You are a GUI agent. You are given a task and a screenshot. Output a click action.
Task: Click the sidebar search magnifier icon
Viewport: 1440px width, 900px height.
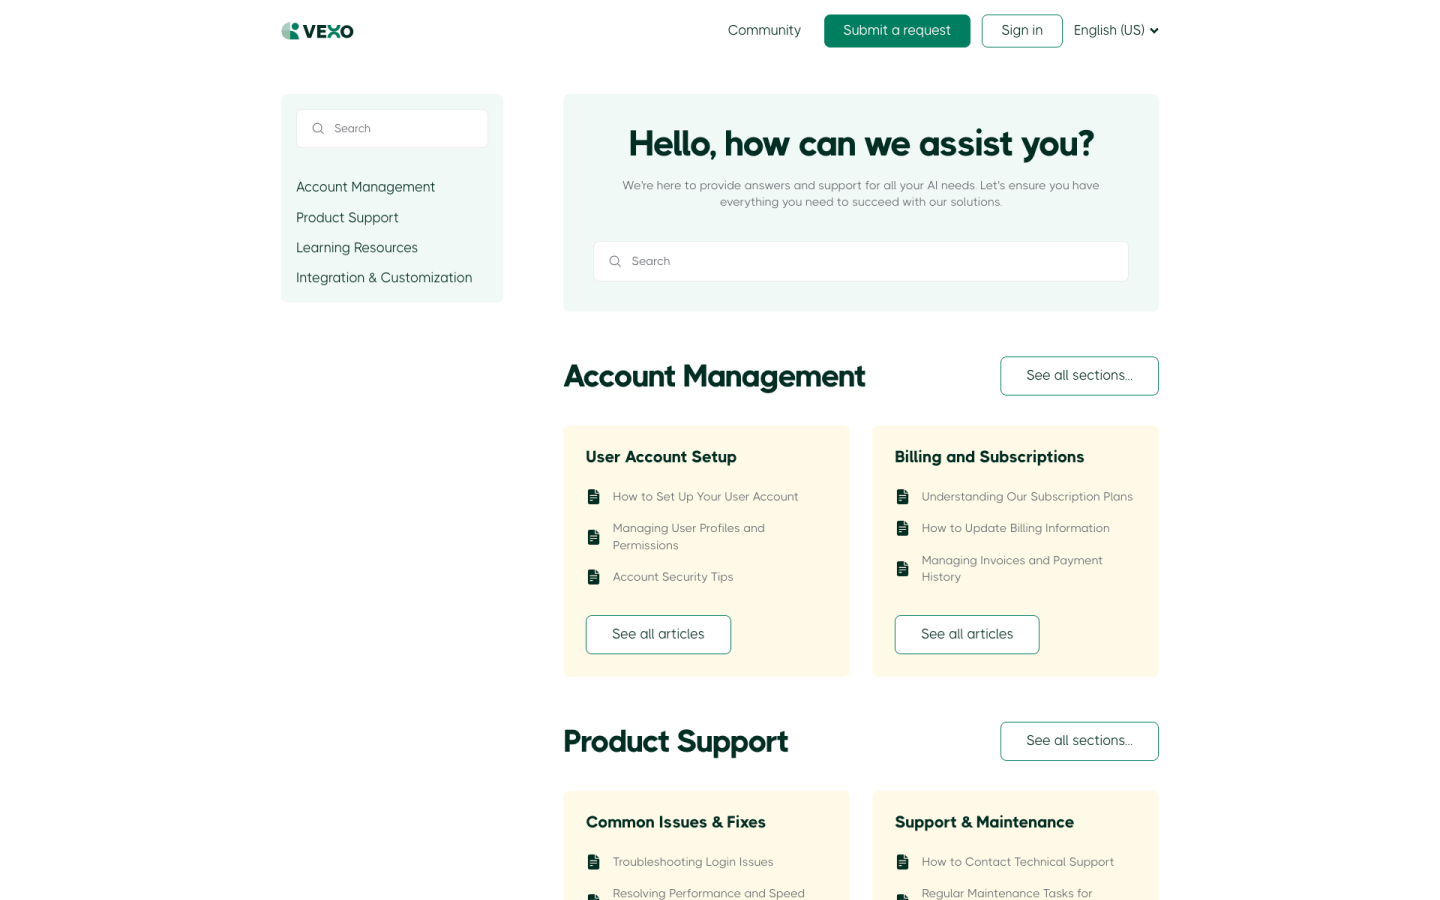coord(318,129)
